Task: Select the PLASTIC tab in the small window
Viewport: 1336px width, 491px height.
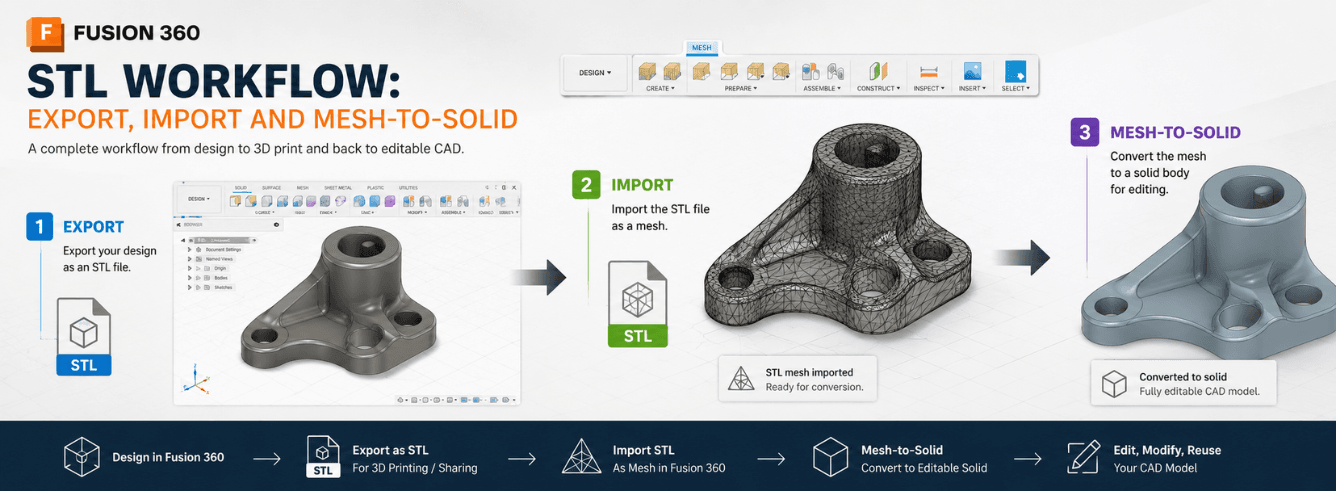Action: pos(376,188)
